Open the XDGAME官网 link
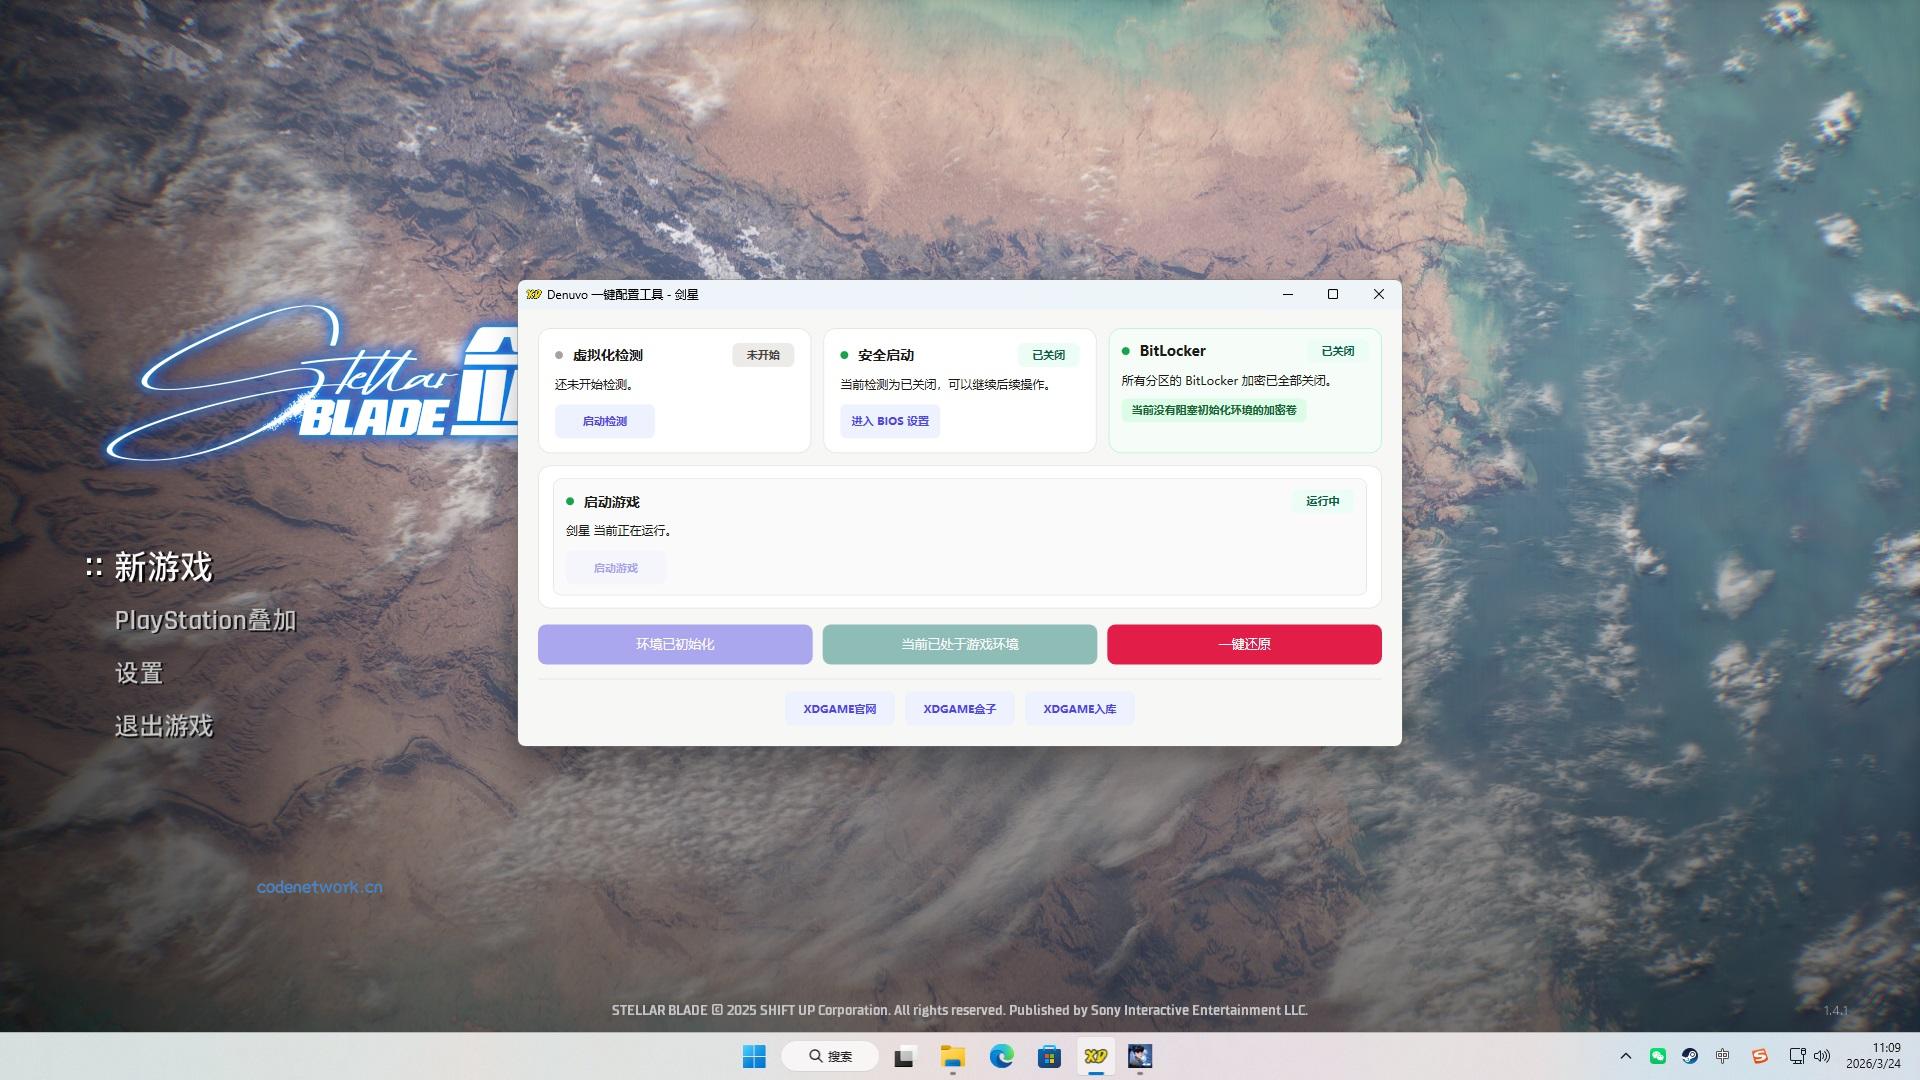Image resolution: width=1920 pixels, height=1080 pixels. [x=839, y=709]
